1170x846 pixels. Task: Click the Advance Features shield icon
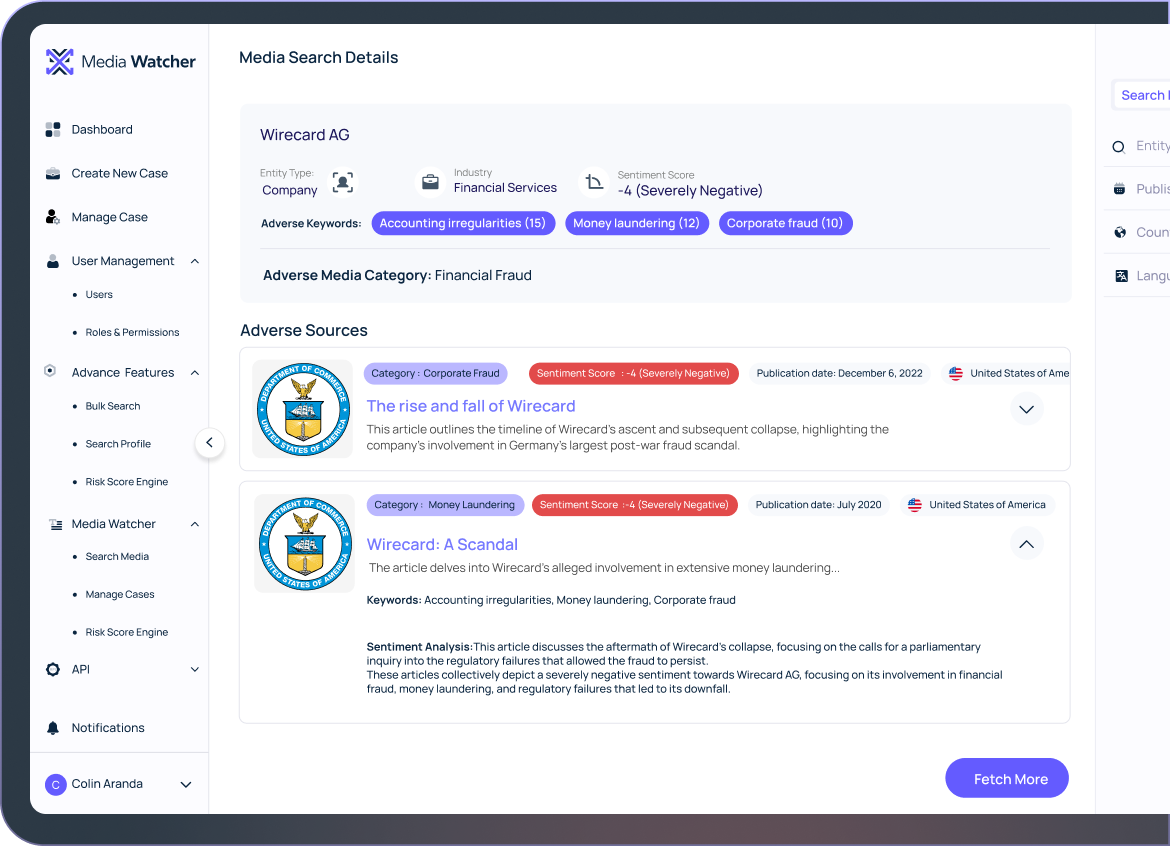point(50,371)
